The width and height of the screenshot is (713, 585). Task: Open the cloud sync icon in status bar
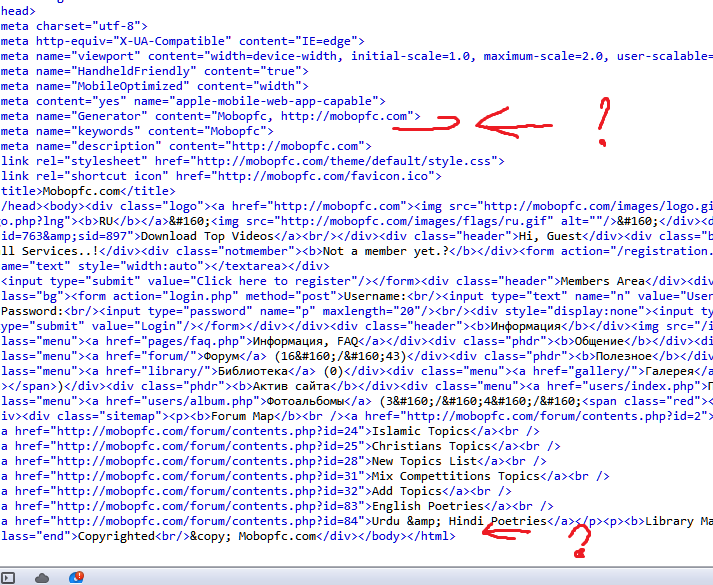(x=42, y=578)
